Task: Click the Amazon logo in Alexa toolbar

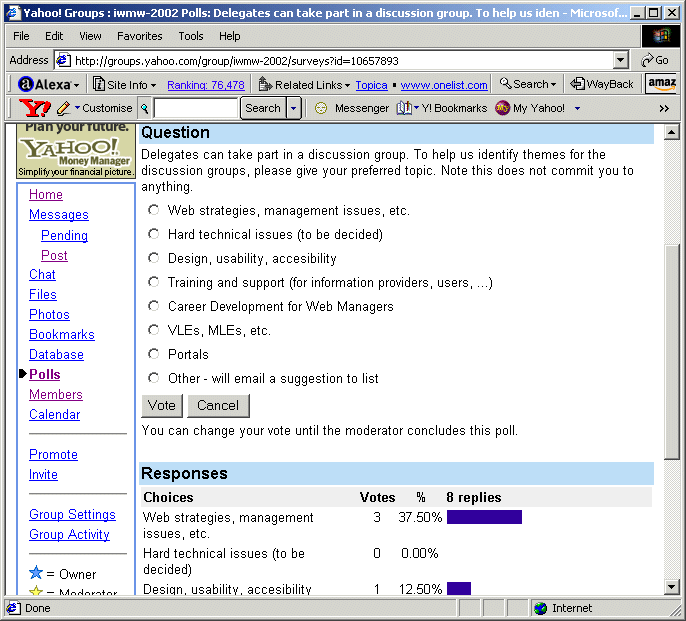Action: tap(662, 83)
